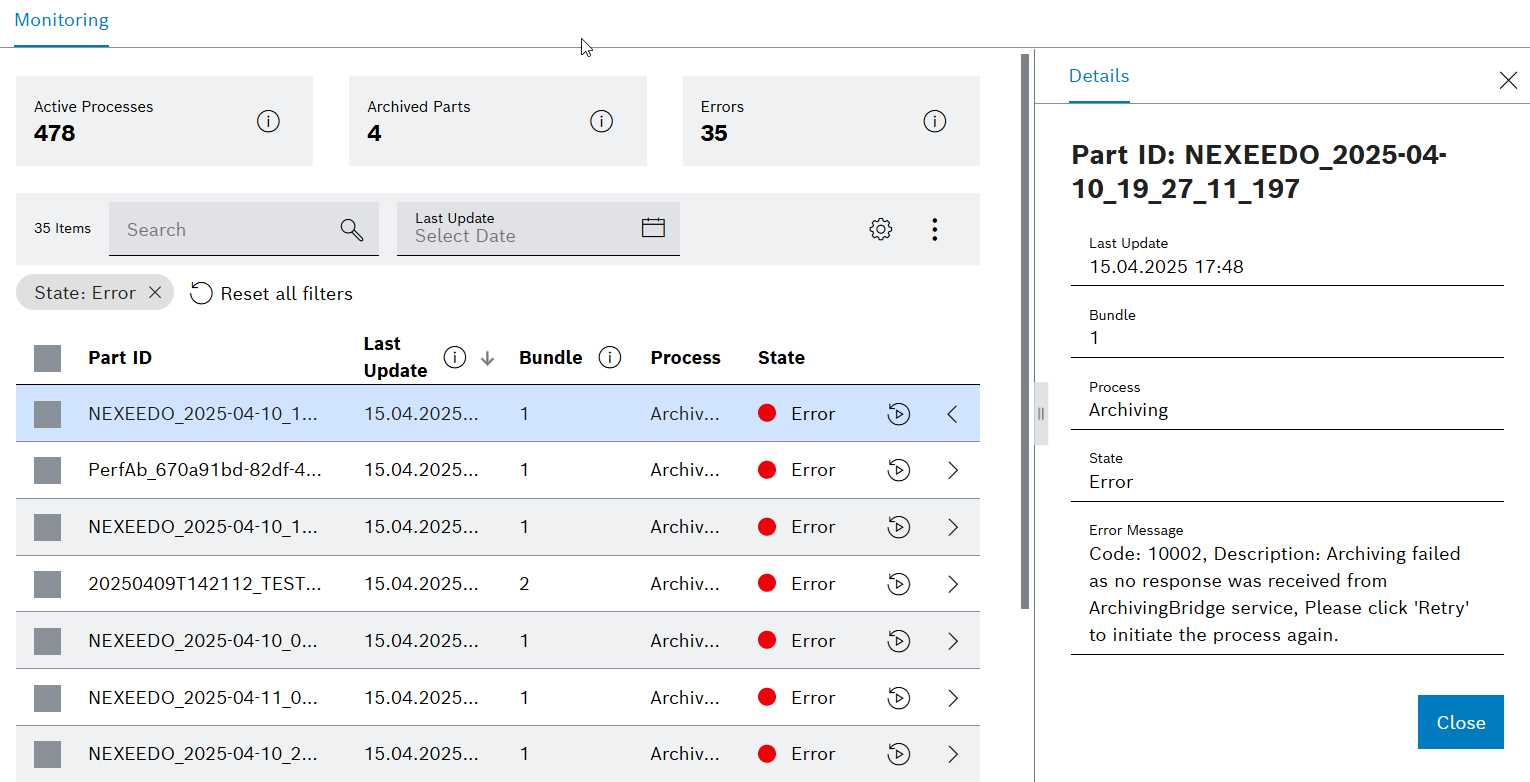Collapse details chevron on highlighted row
This screenshot has height=782, width=1530.
pos(952,413)
